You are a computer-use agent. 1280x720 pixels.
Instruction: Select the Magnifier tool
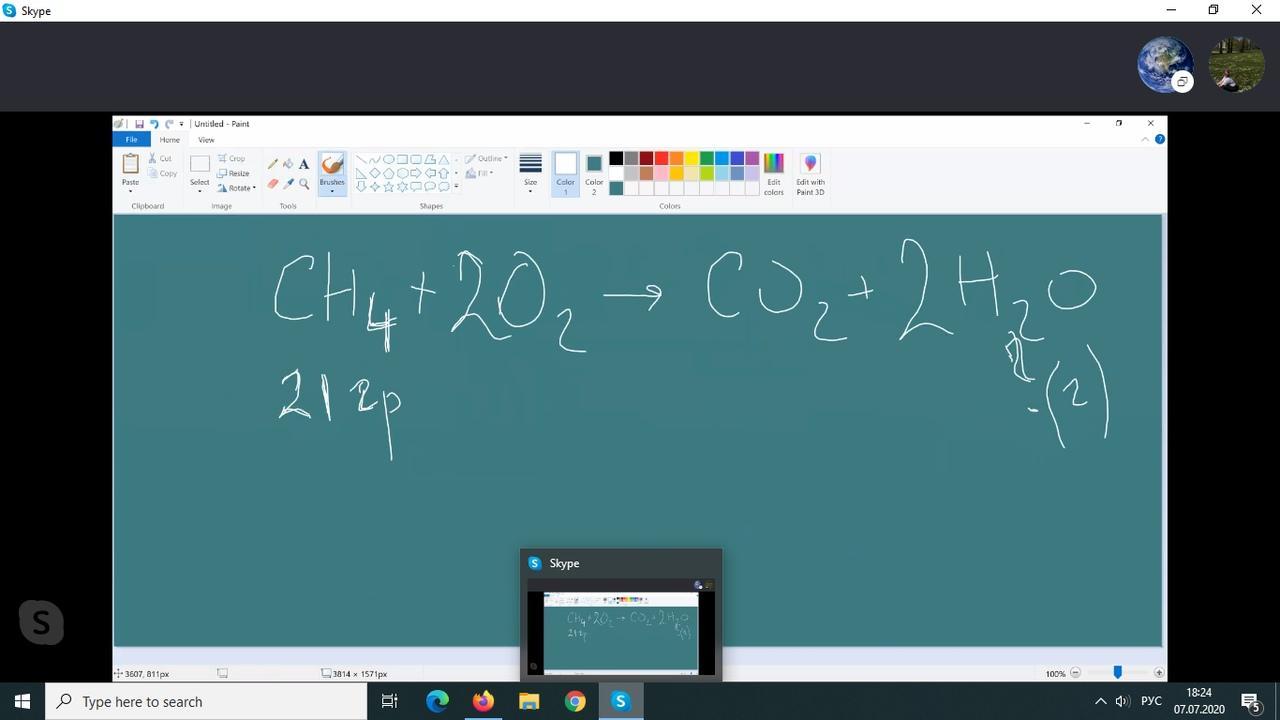pos(304,184)
